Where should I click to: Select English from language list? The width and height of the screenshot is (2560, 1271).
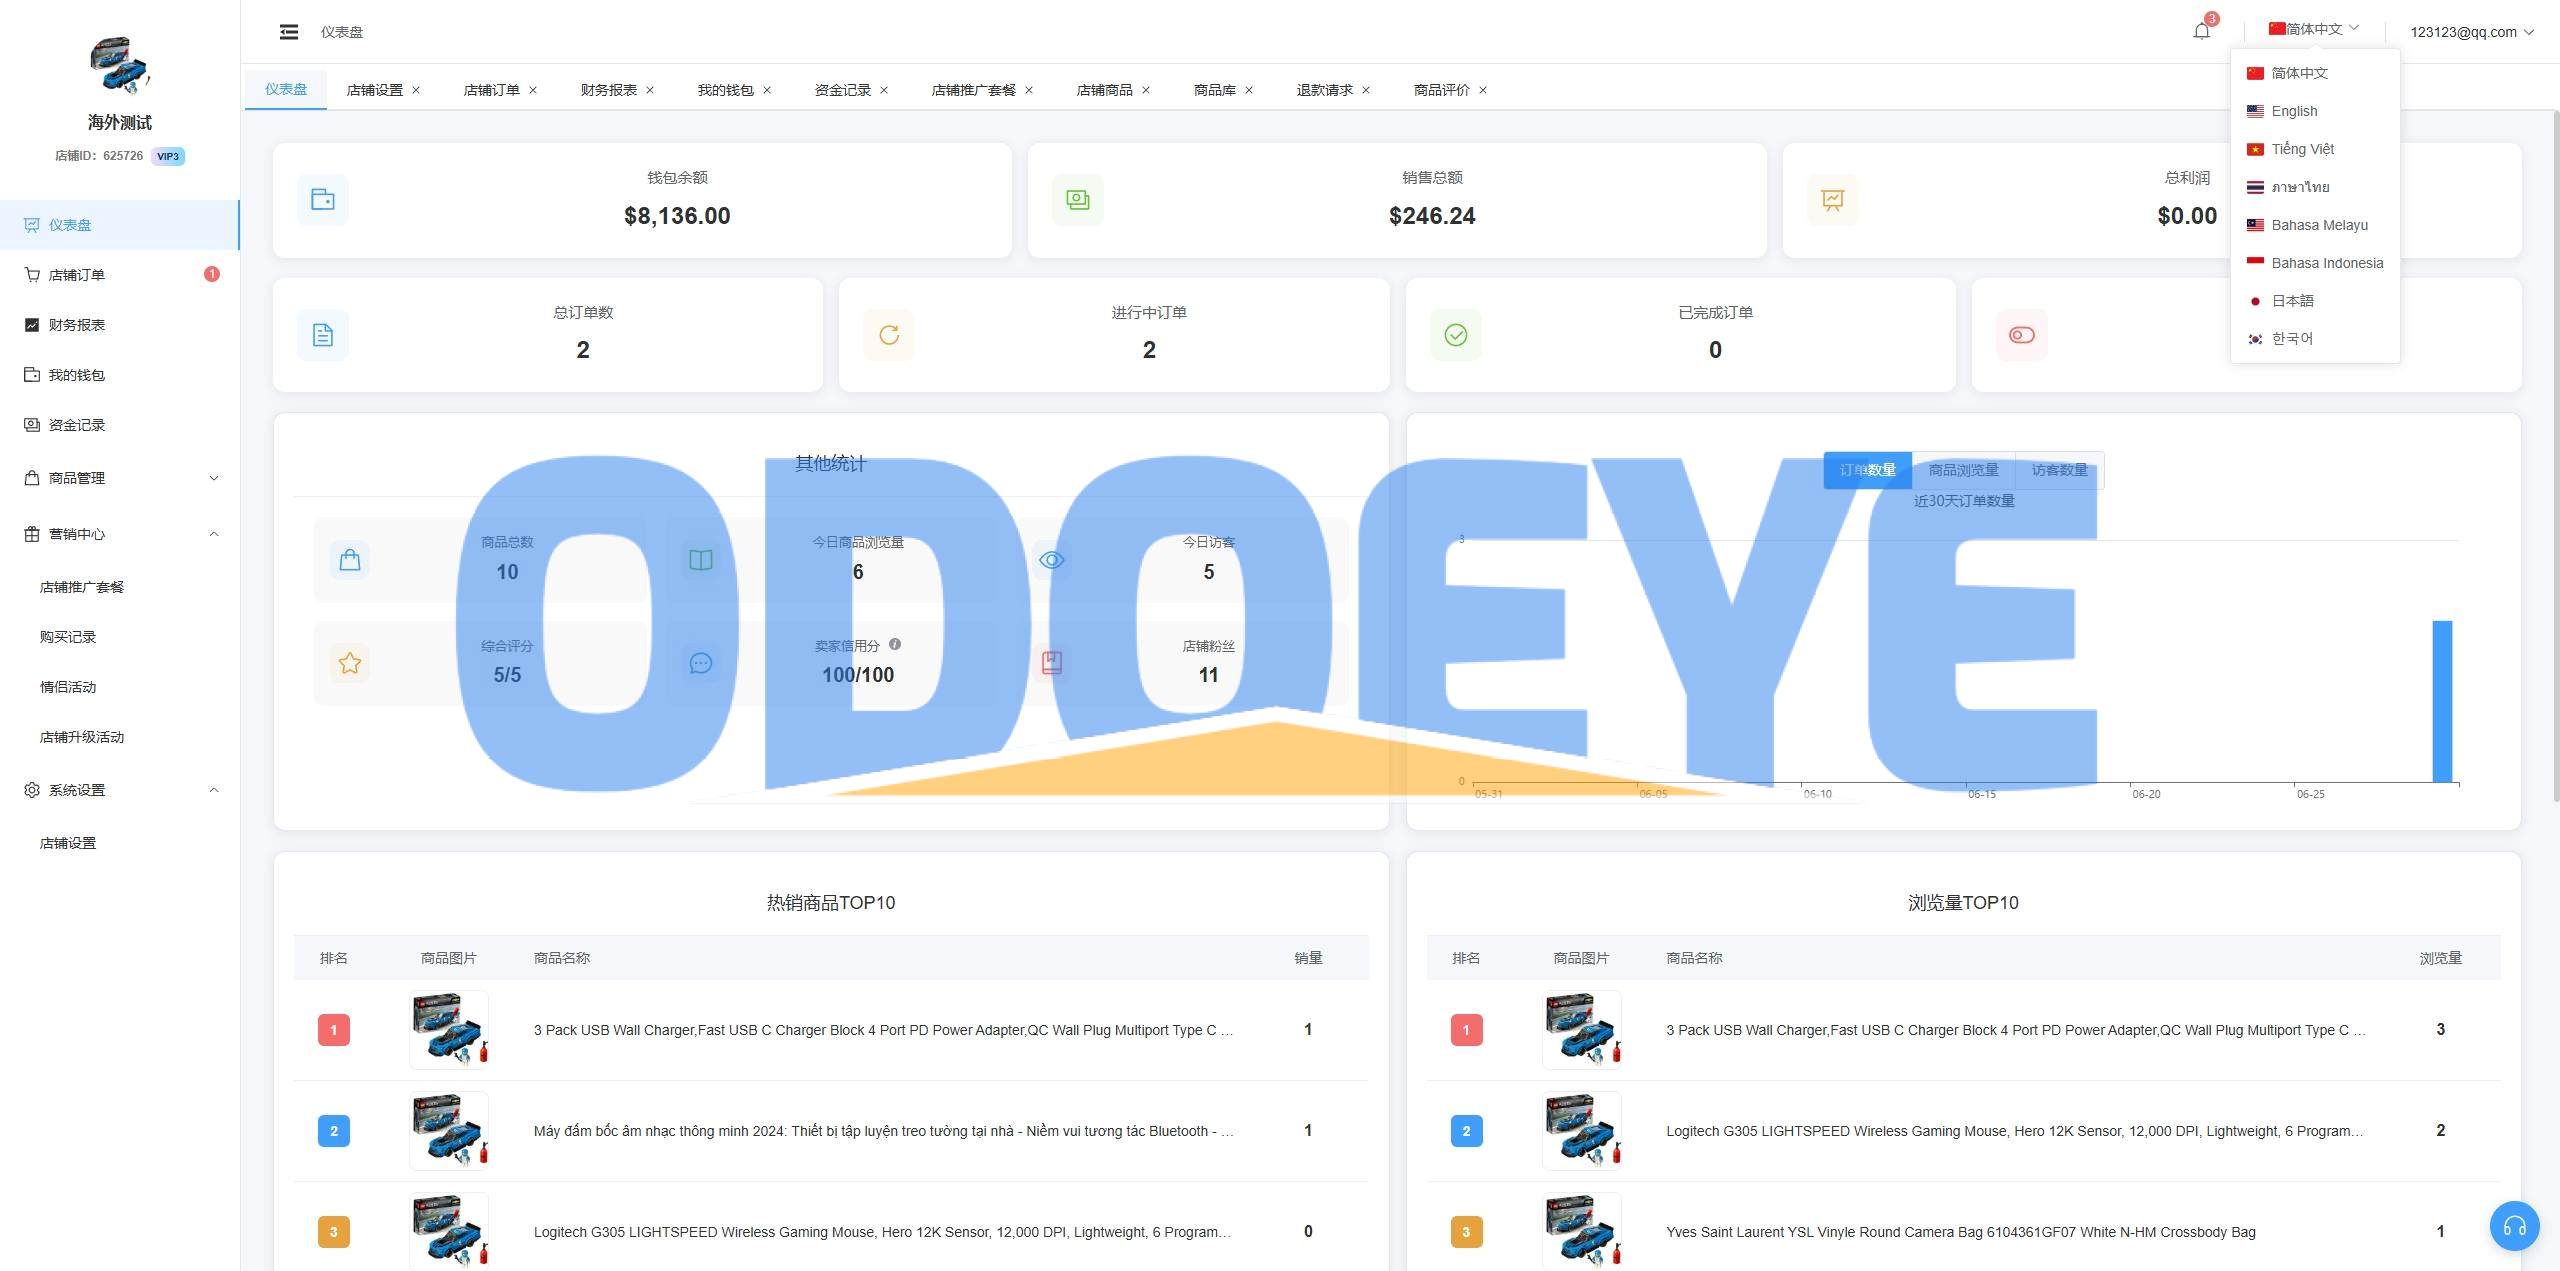point(2294,111)
